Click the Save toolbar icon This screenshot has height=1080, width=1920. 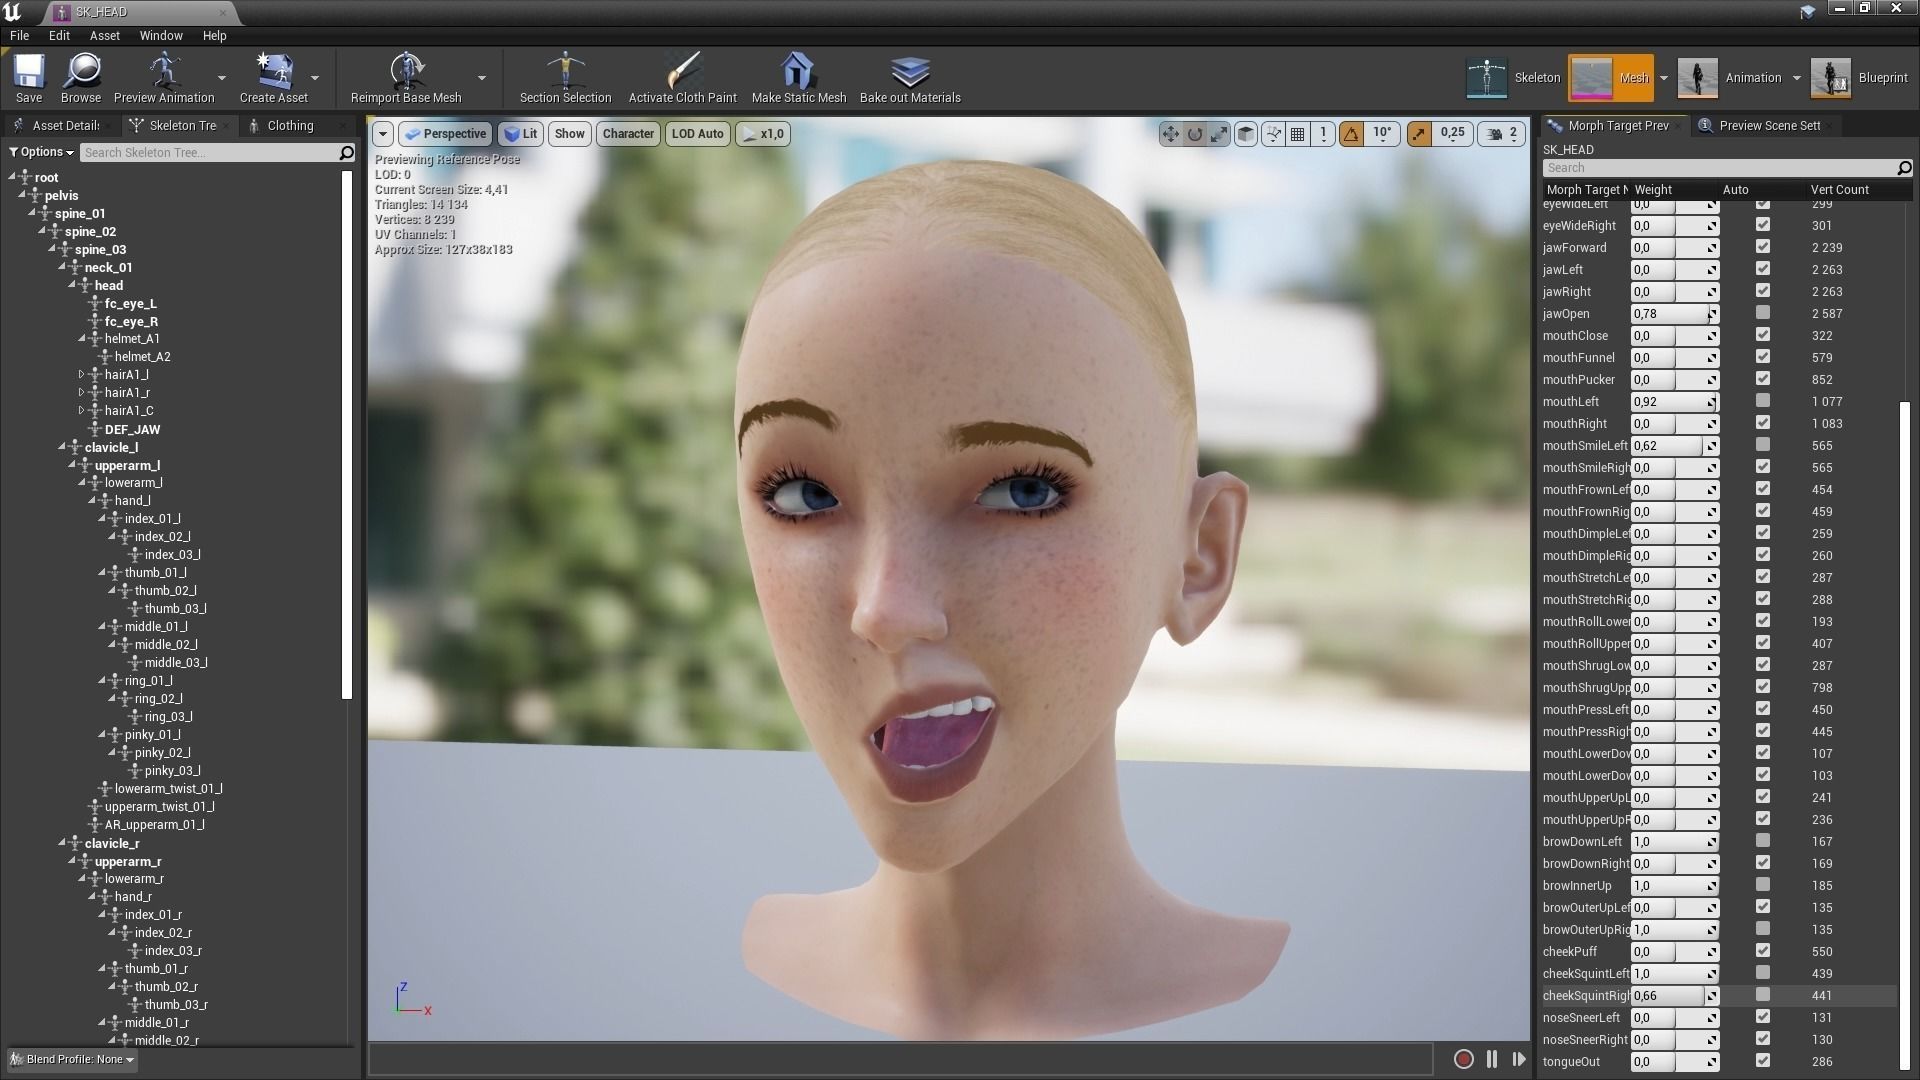pos(29,72)
